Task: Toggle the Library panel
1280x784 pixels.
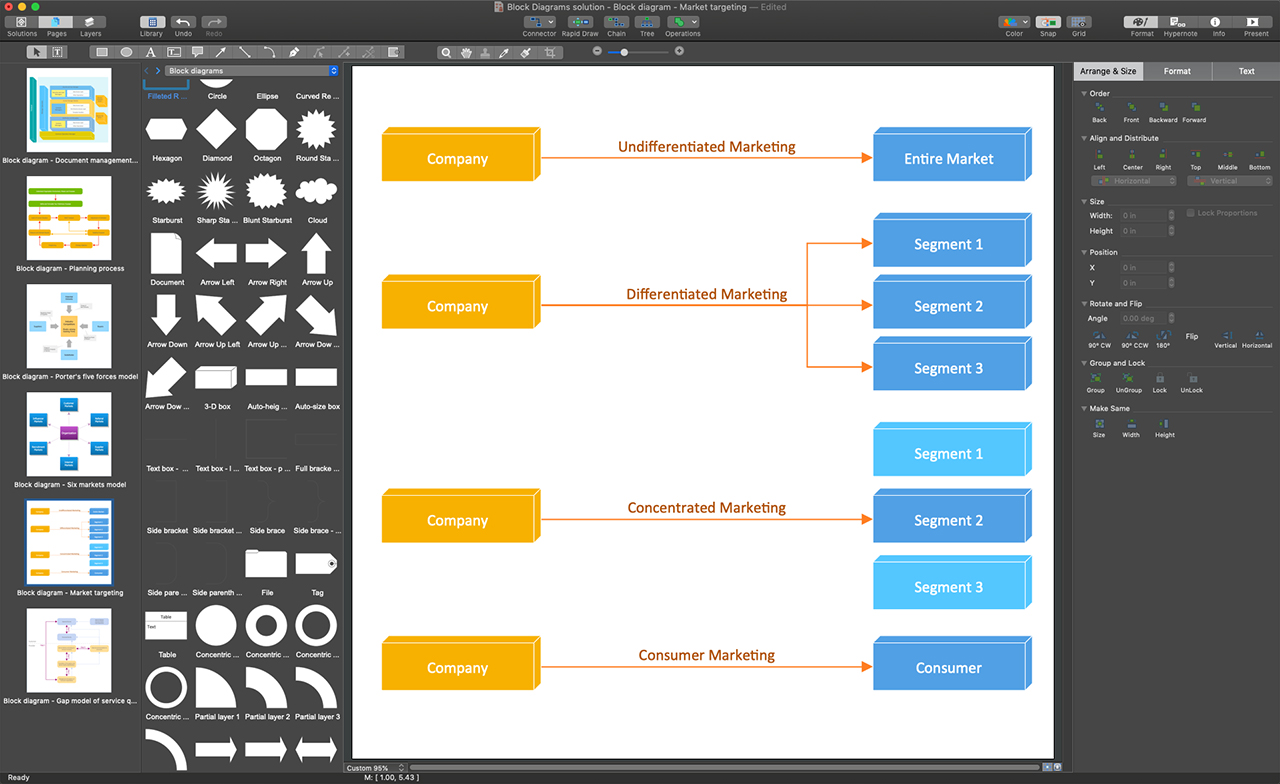Action: (152, 22)
